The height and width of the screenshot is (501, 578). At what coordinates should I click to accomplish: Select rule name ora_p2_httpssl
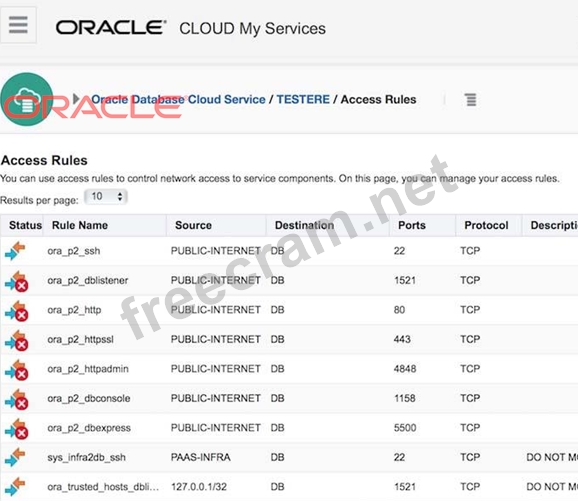tap(80, 340)
